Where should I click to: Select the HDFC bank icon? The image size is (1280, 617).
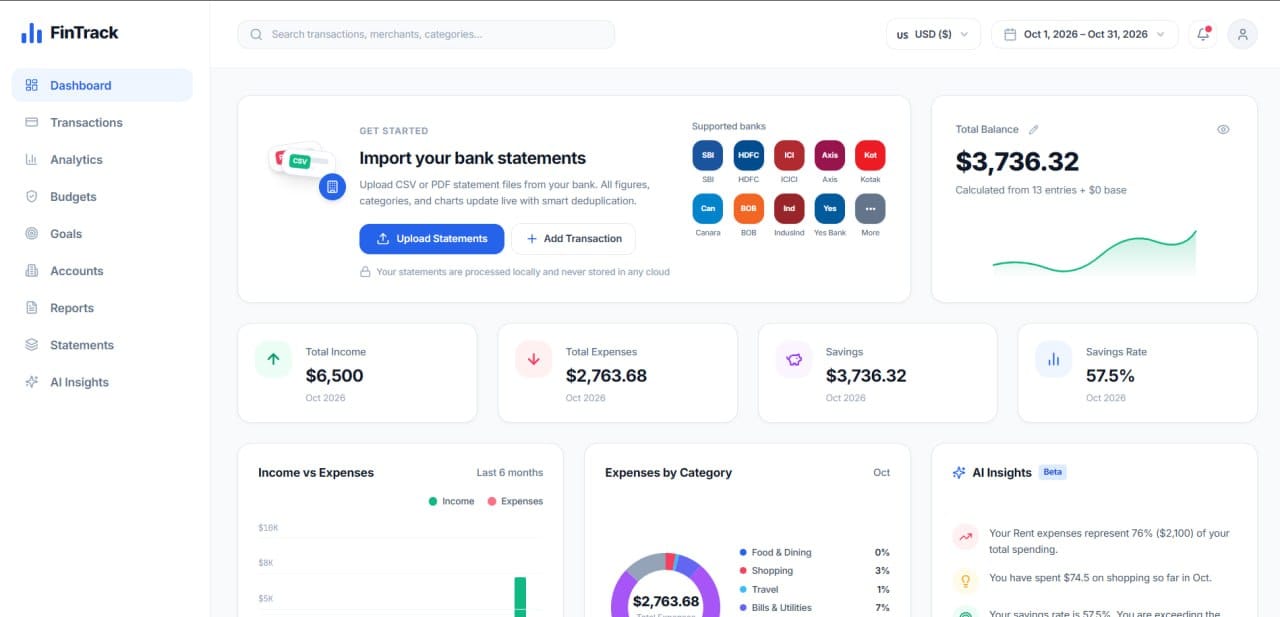coord(748,155)
